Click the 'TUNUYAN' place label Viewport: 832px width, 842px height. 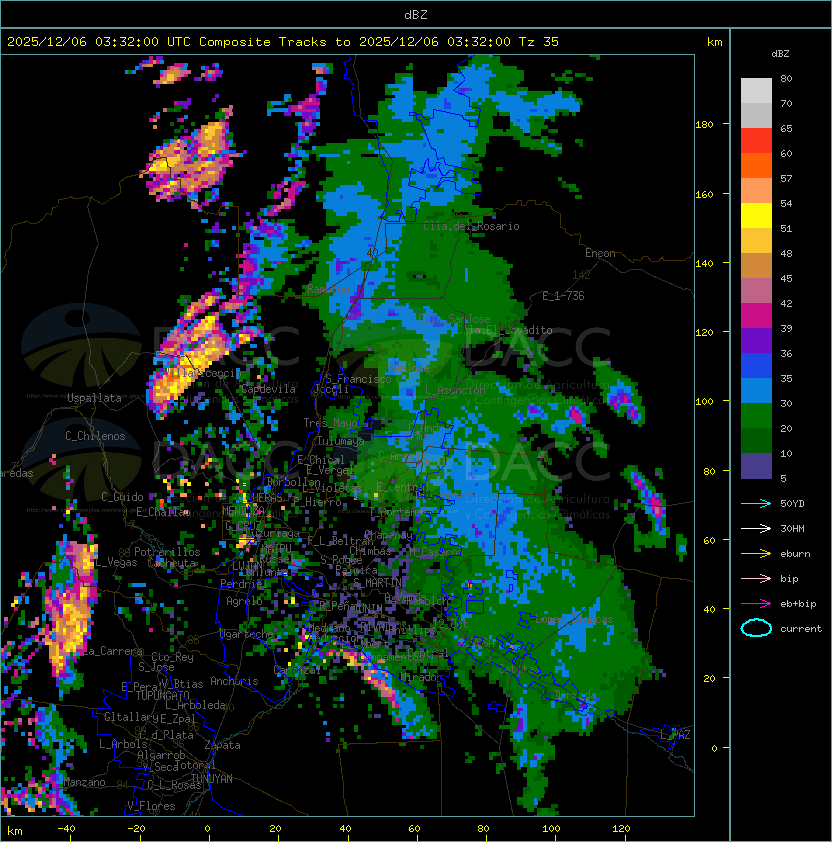click(x=212, y=779)
